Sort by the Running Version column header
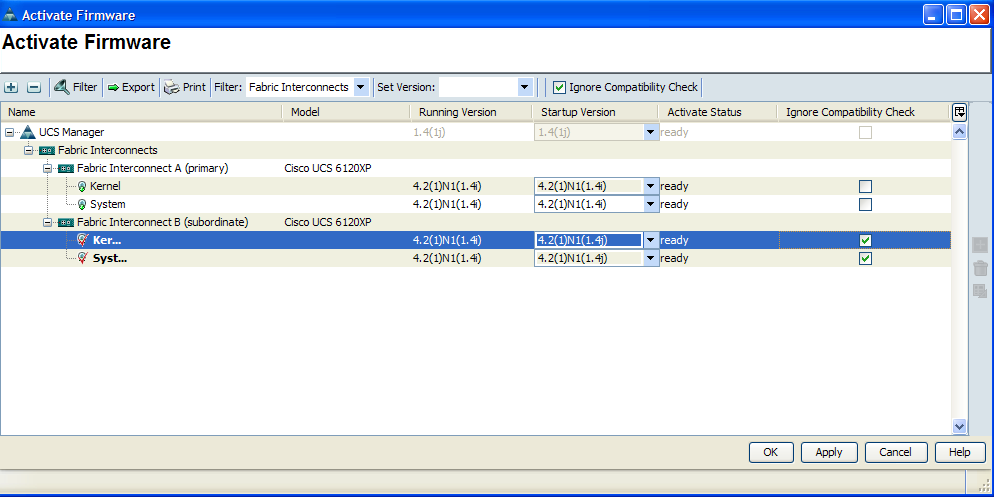The height and width of the screenshot is (497, 994). tap(457, 112)
